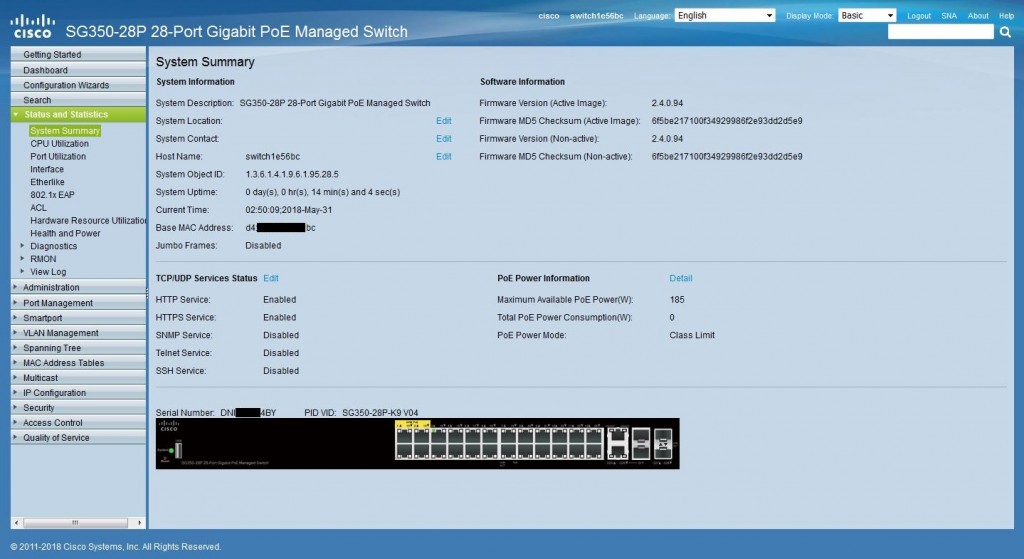Viewport: 1024px width, 559px height.
Task: Click the System Object ID value
Action: 292,174
